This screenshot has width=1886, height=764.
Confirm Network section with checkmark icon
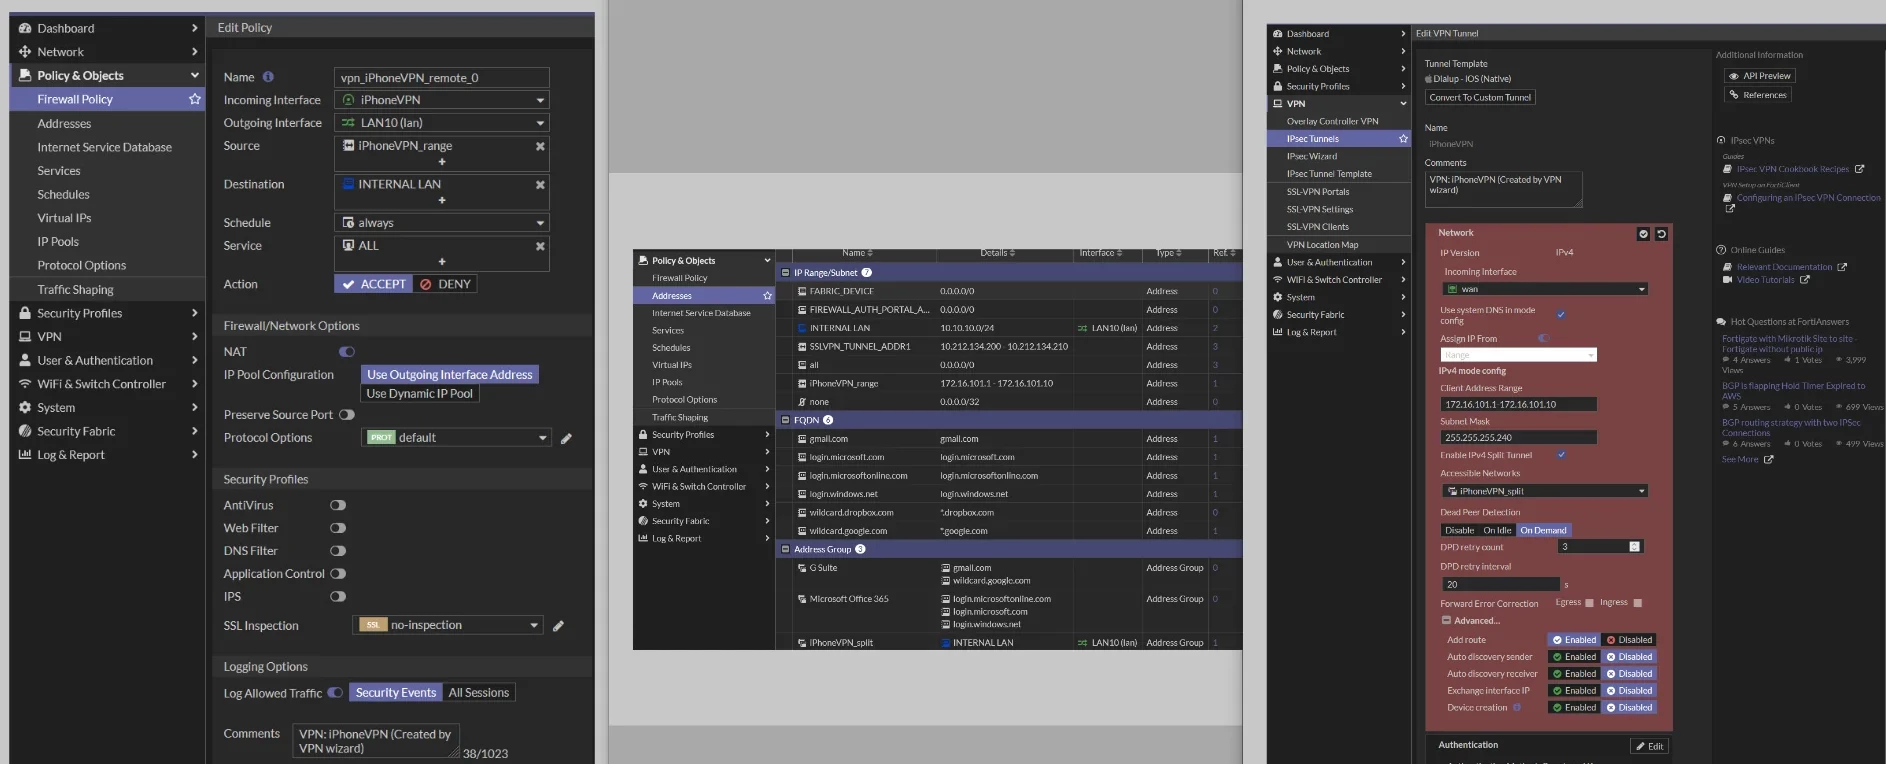click(x=1643, y=234)
